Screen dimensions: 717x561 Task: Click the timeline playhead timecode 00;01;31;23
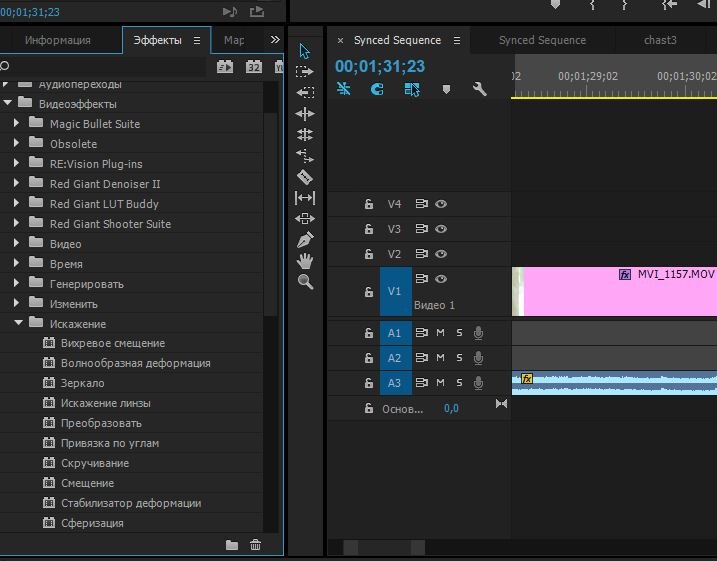(380, 66)
